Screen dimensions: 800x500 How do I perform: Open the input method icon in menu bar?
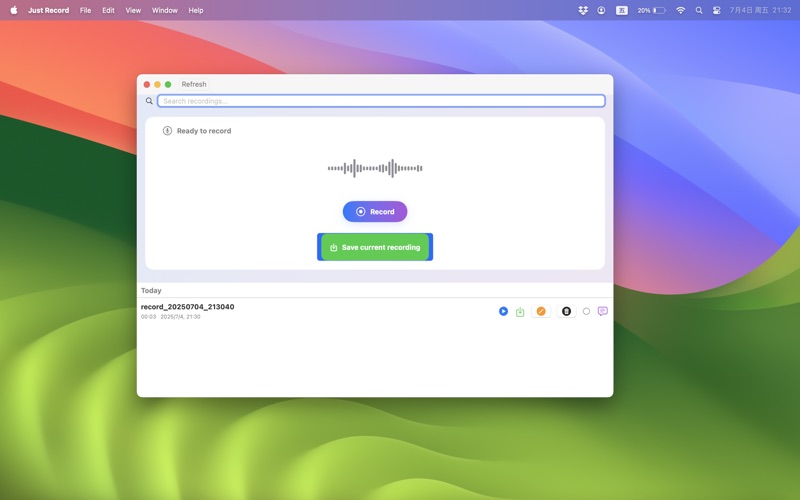pos(621,10)
